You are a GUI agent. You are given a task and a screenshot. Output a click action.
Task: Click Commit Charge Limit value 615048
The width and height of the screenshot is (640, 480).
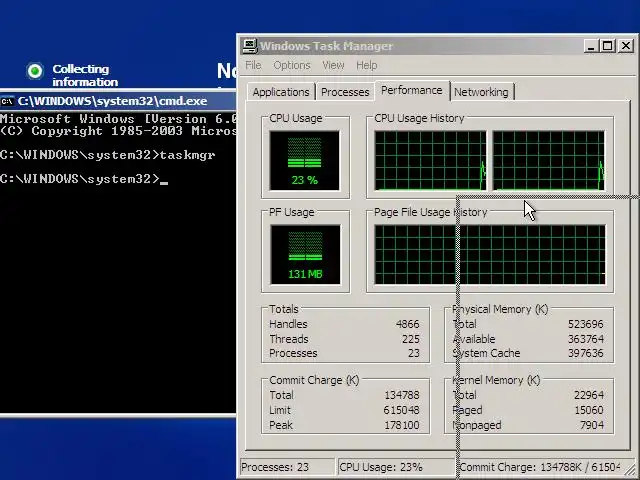point(401,410)
